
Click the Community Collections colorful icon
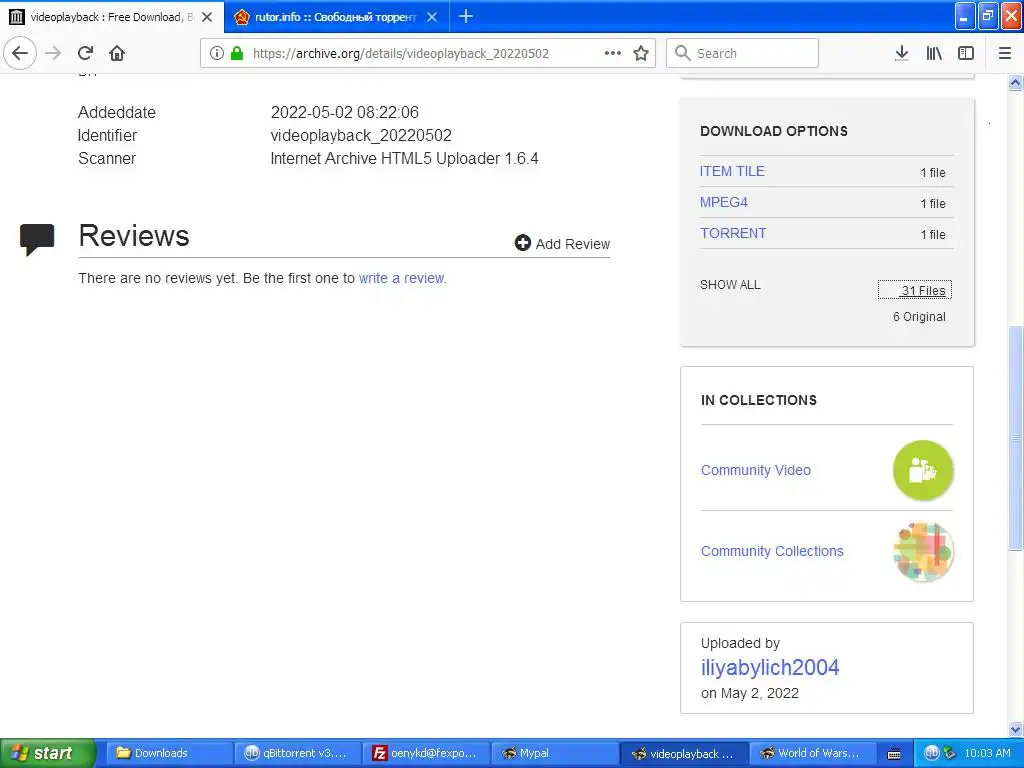click(923, 551)
